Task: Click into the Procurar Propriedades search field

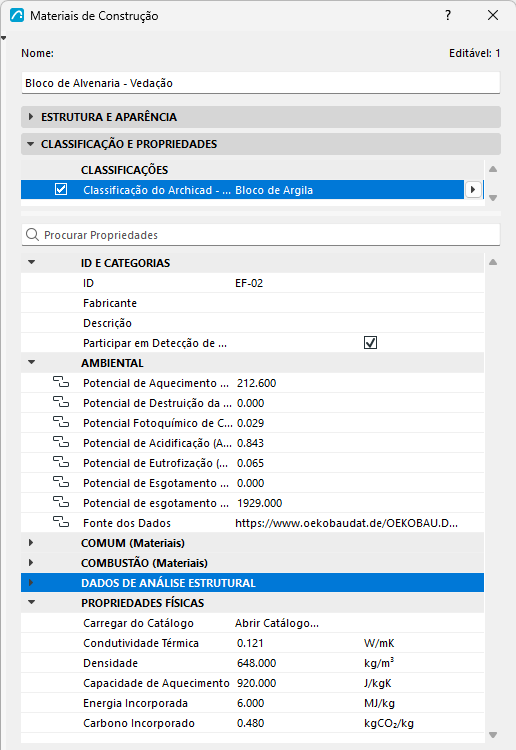Action: [x=261, y=235]
